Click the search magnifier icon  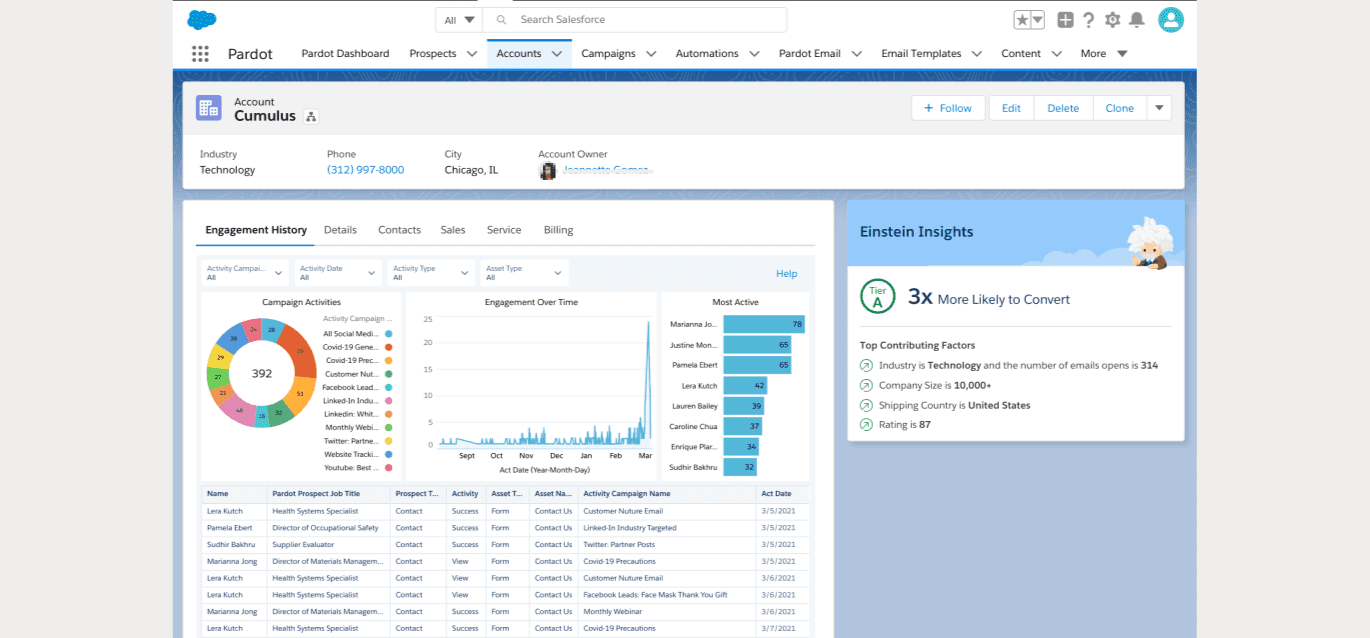[501, 20]
